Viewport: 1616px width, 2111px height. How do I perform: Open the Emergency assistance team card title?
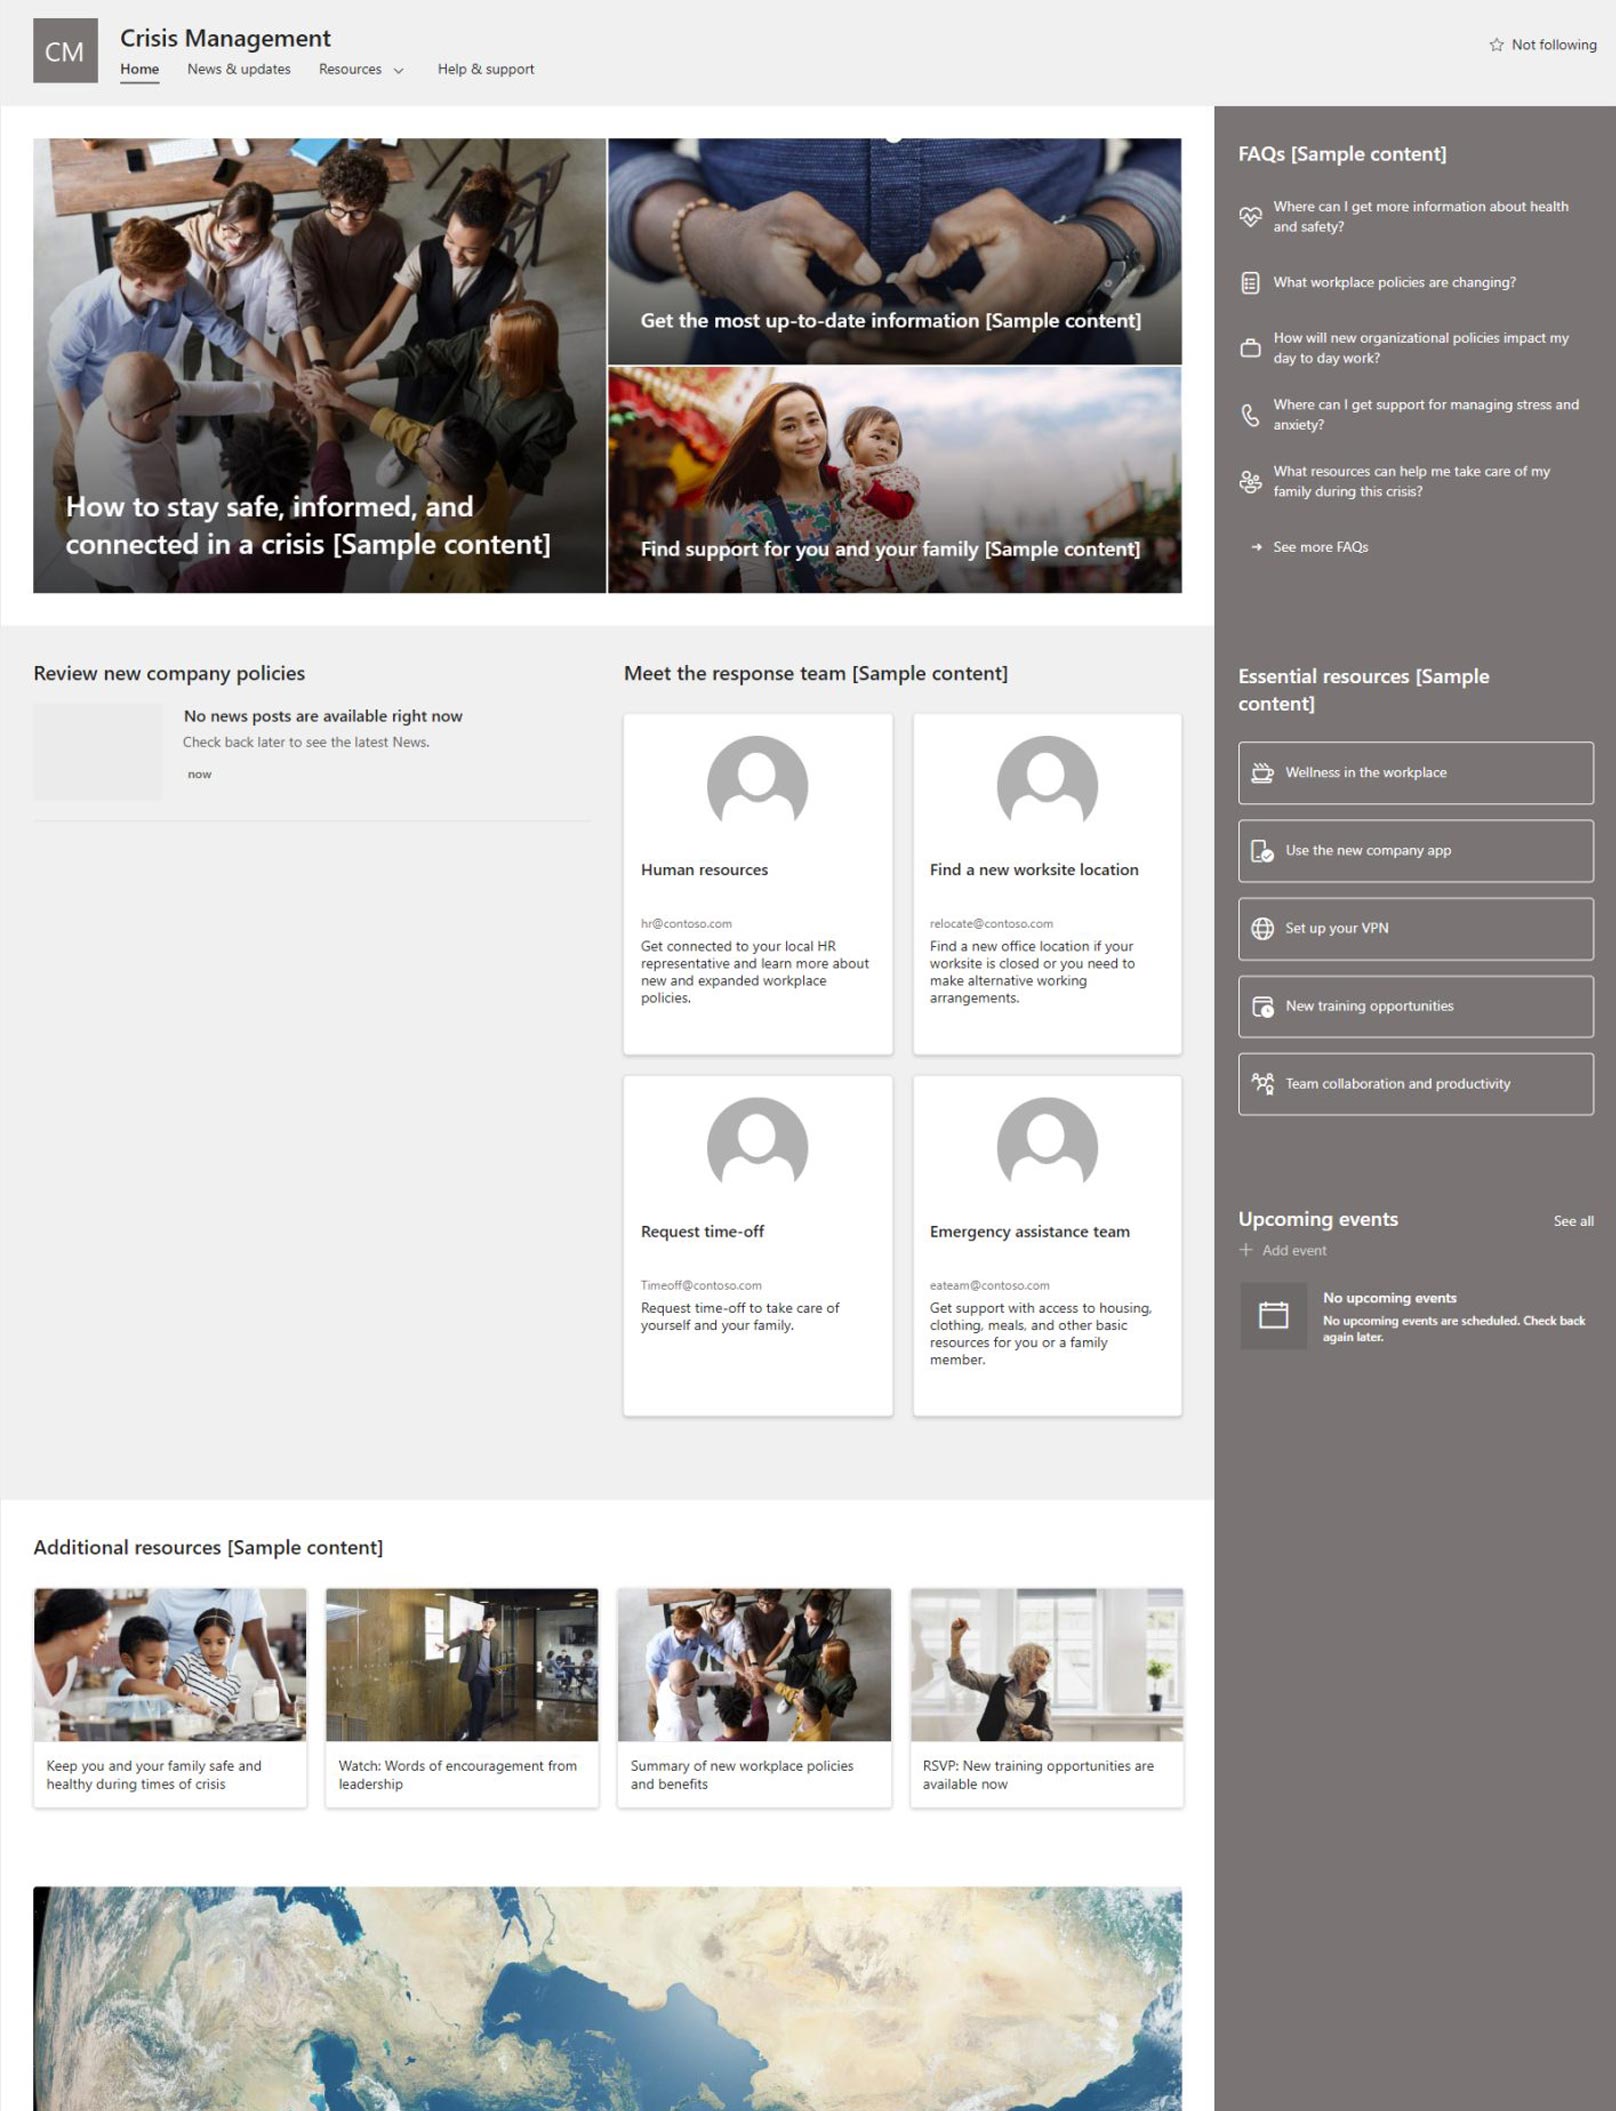click(x=1029, y=1232)
